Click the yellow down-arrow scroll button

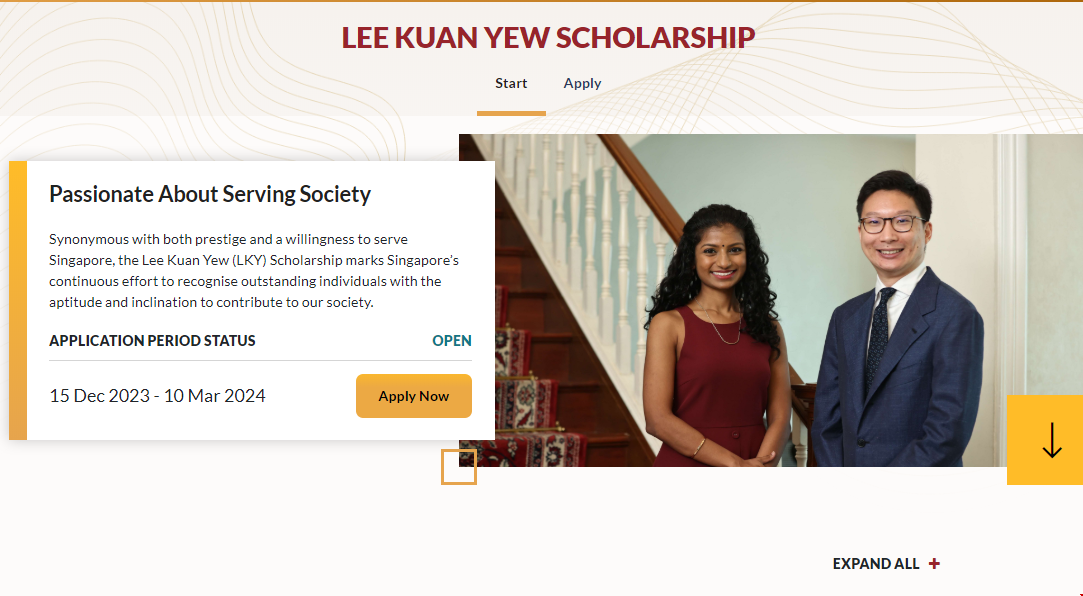1045,440
